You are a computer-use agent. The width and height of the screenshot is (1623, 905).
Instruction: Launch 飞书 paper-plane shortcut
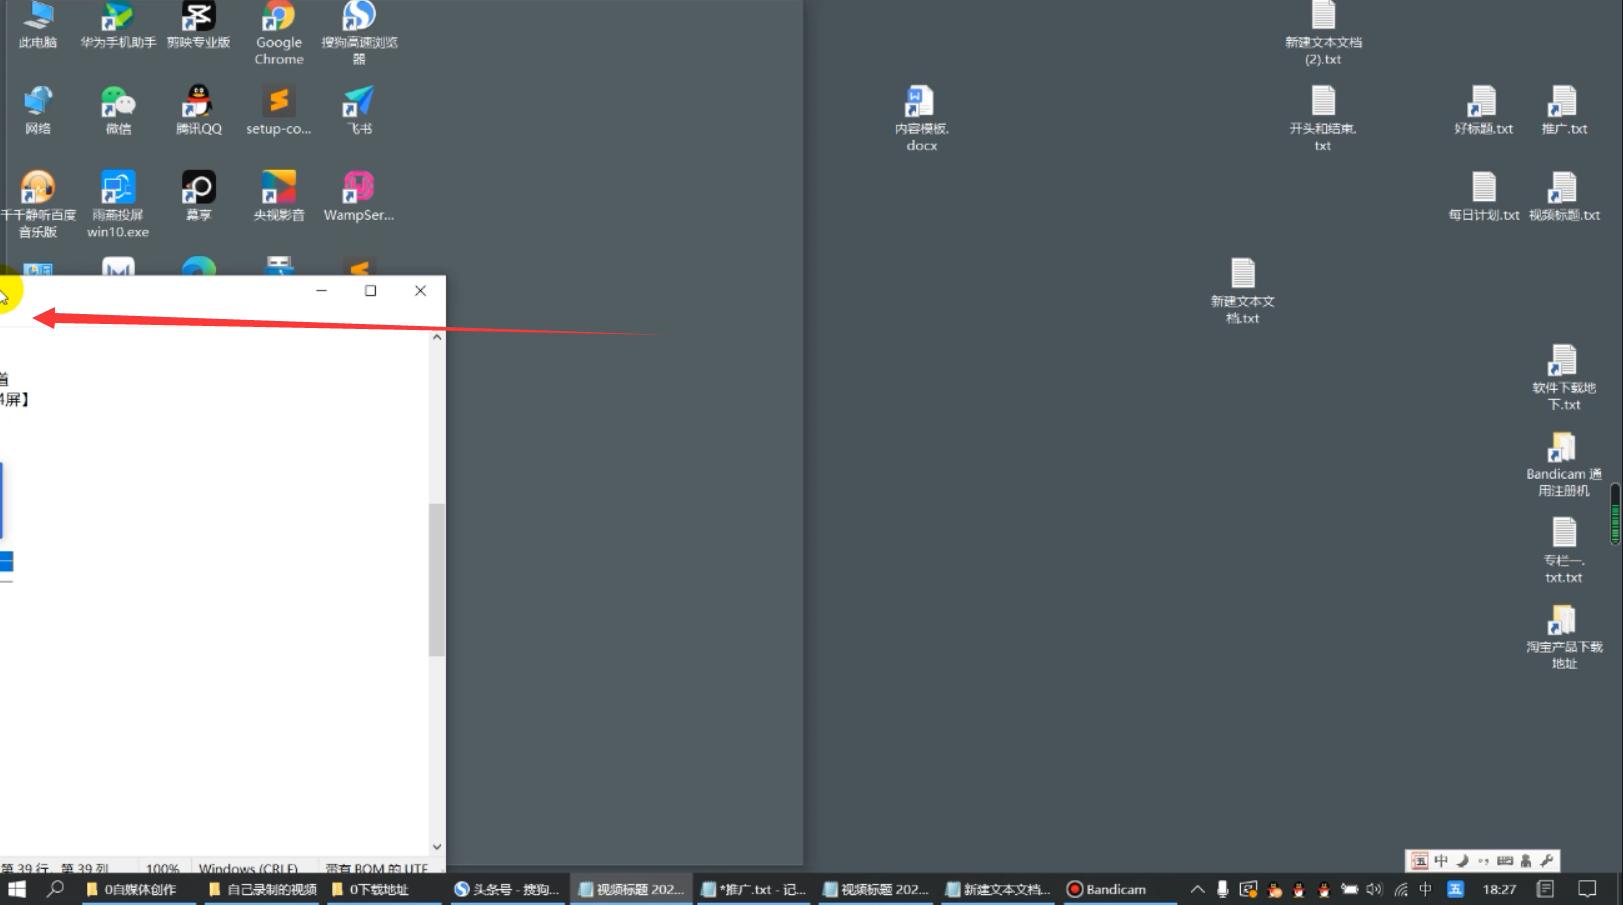pyautogui.click(x=359, y=110)
